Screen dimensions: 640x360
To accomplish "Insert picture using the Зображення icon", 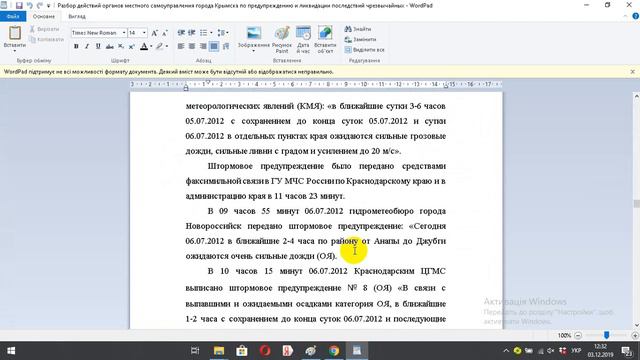I will (254, 33).
